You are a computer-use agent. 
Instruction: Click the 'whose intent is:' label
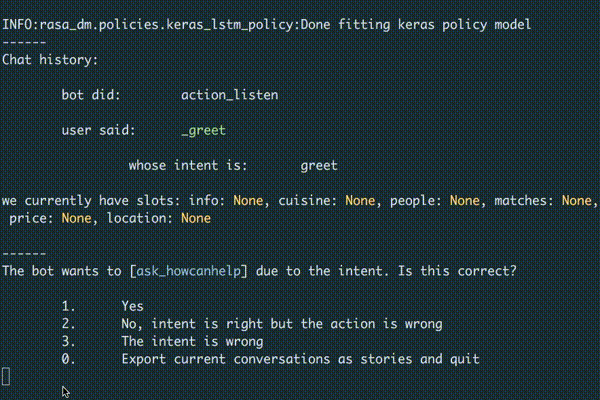coord(188,166)
